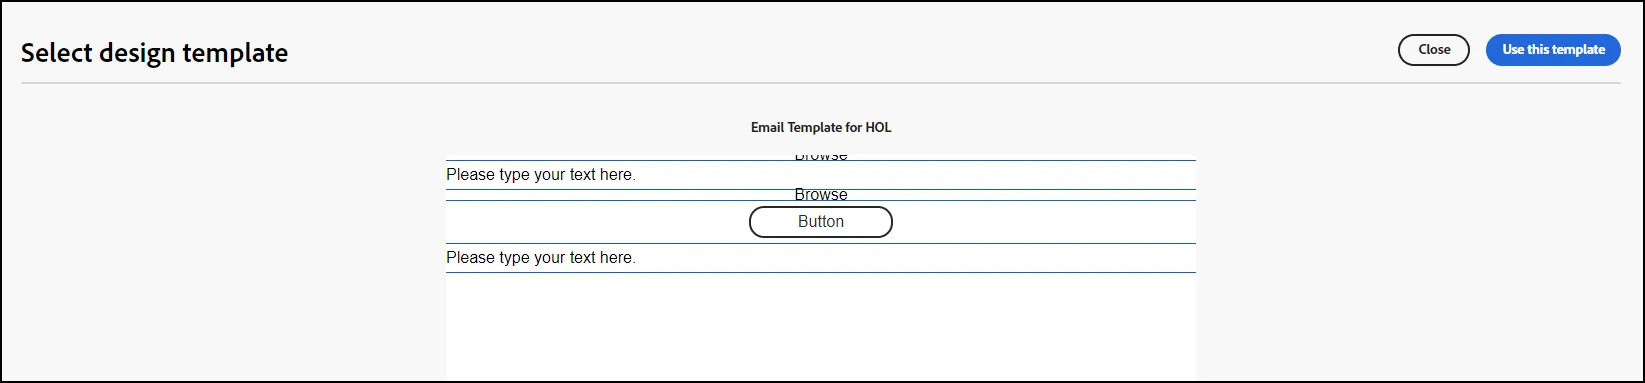Click the blue line beneath first text block

821,189
